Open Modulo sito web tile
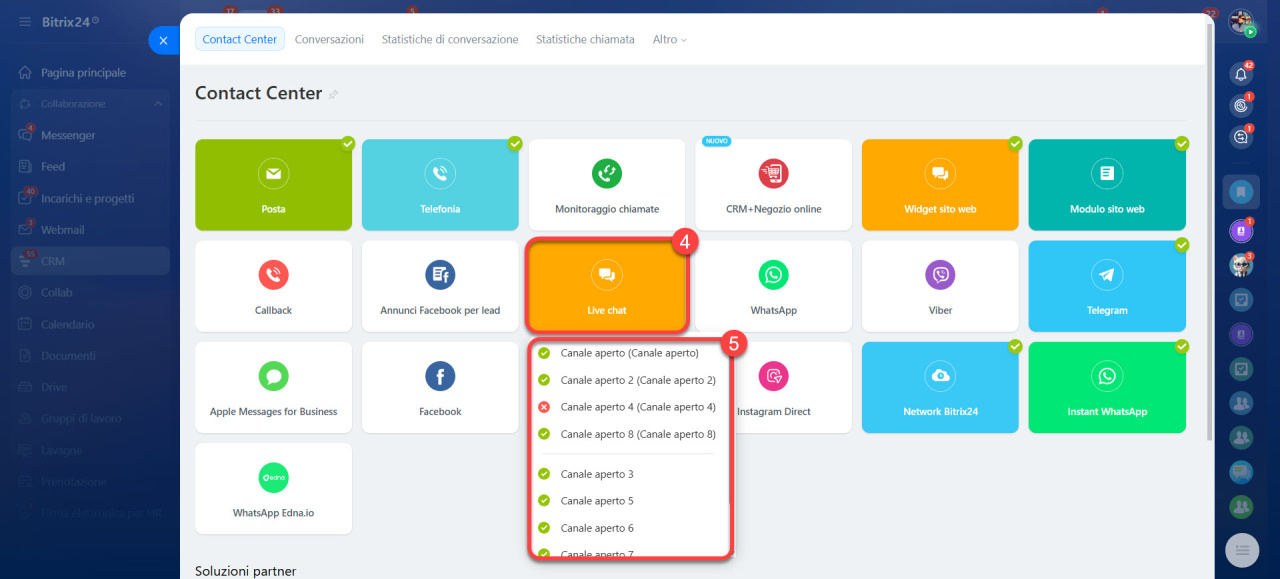1280x579 pixels. pos(1107,185)
